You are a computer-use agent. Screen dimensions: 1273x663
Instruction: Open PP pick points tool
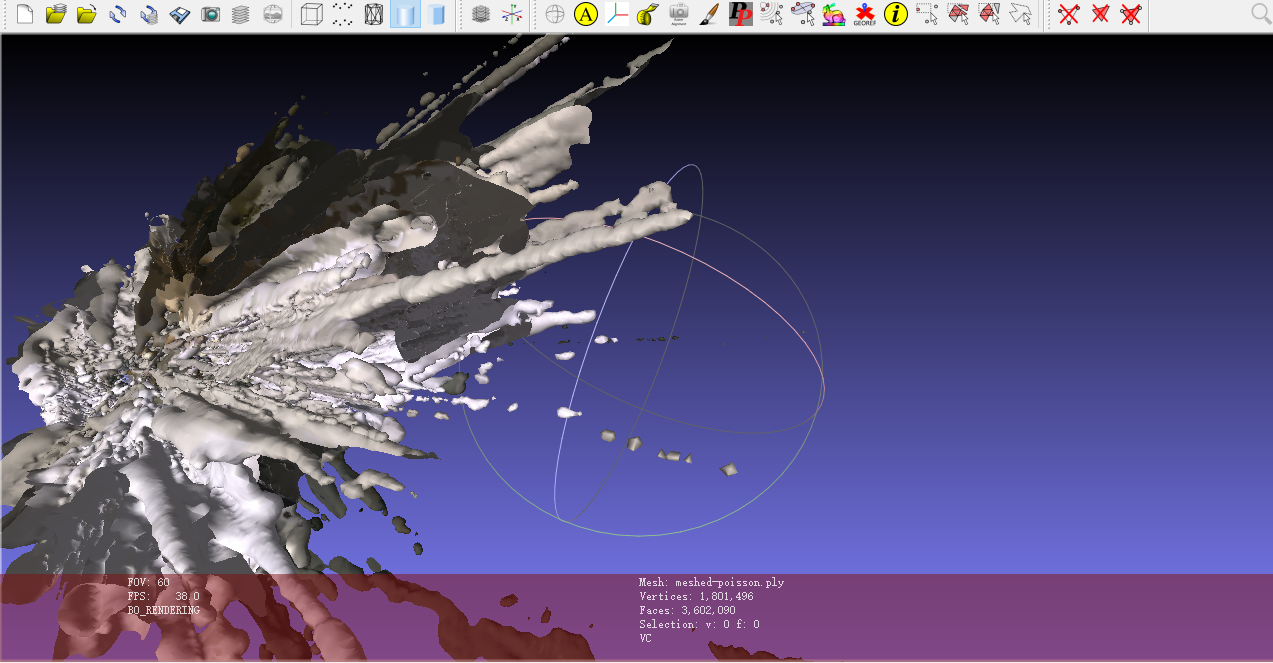point(741,14)
